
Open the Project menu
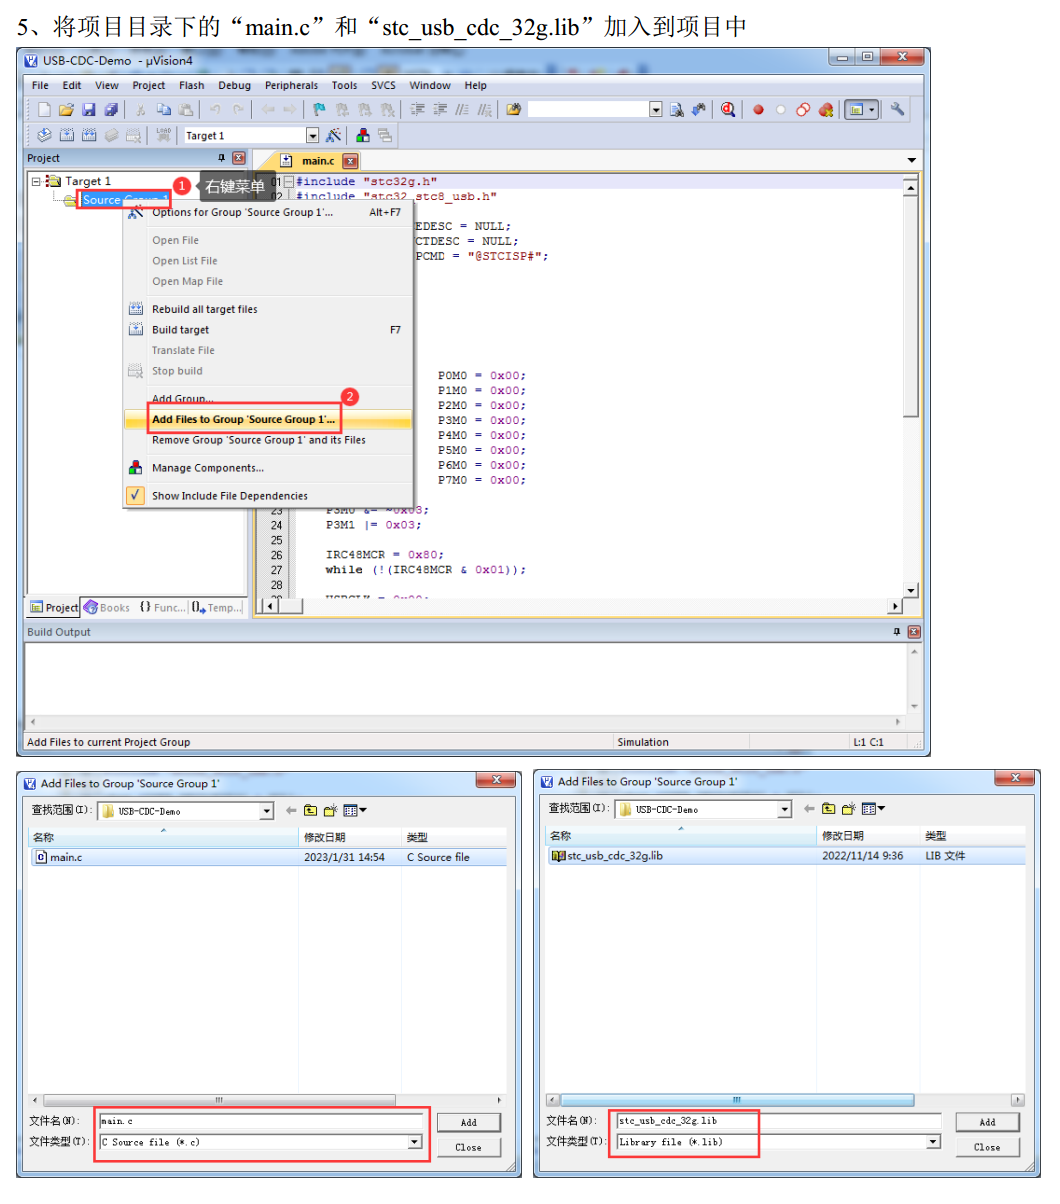pos(149,85)
